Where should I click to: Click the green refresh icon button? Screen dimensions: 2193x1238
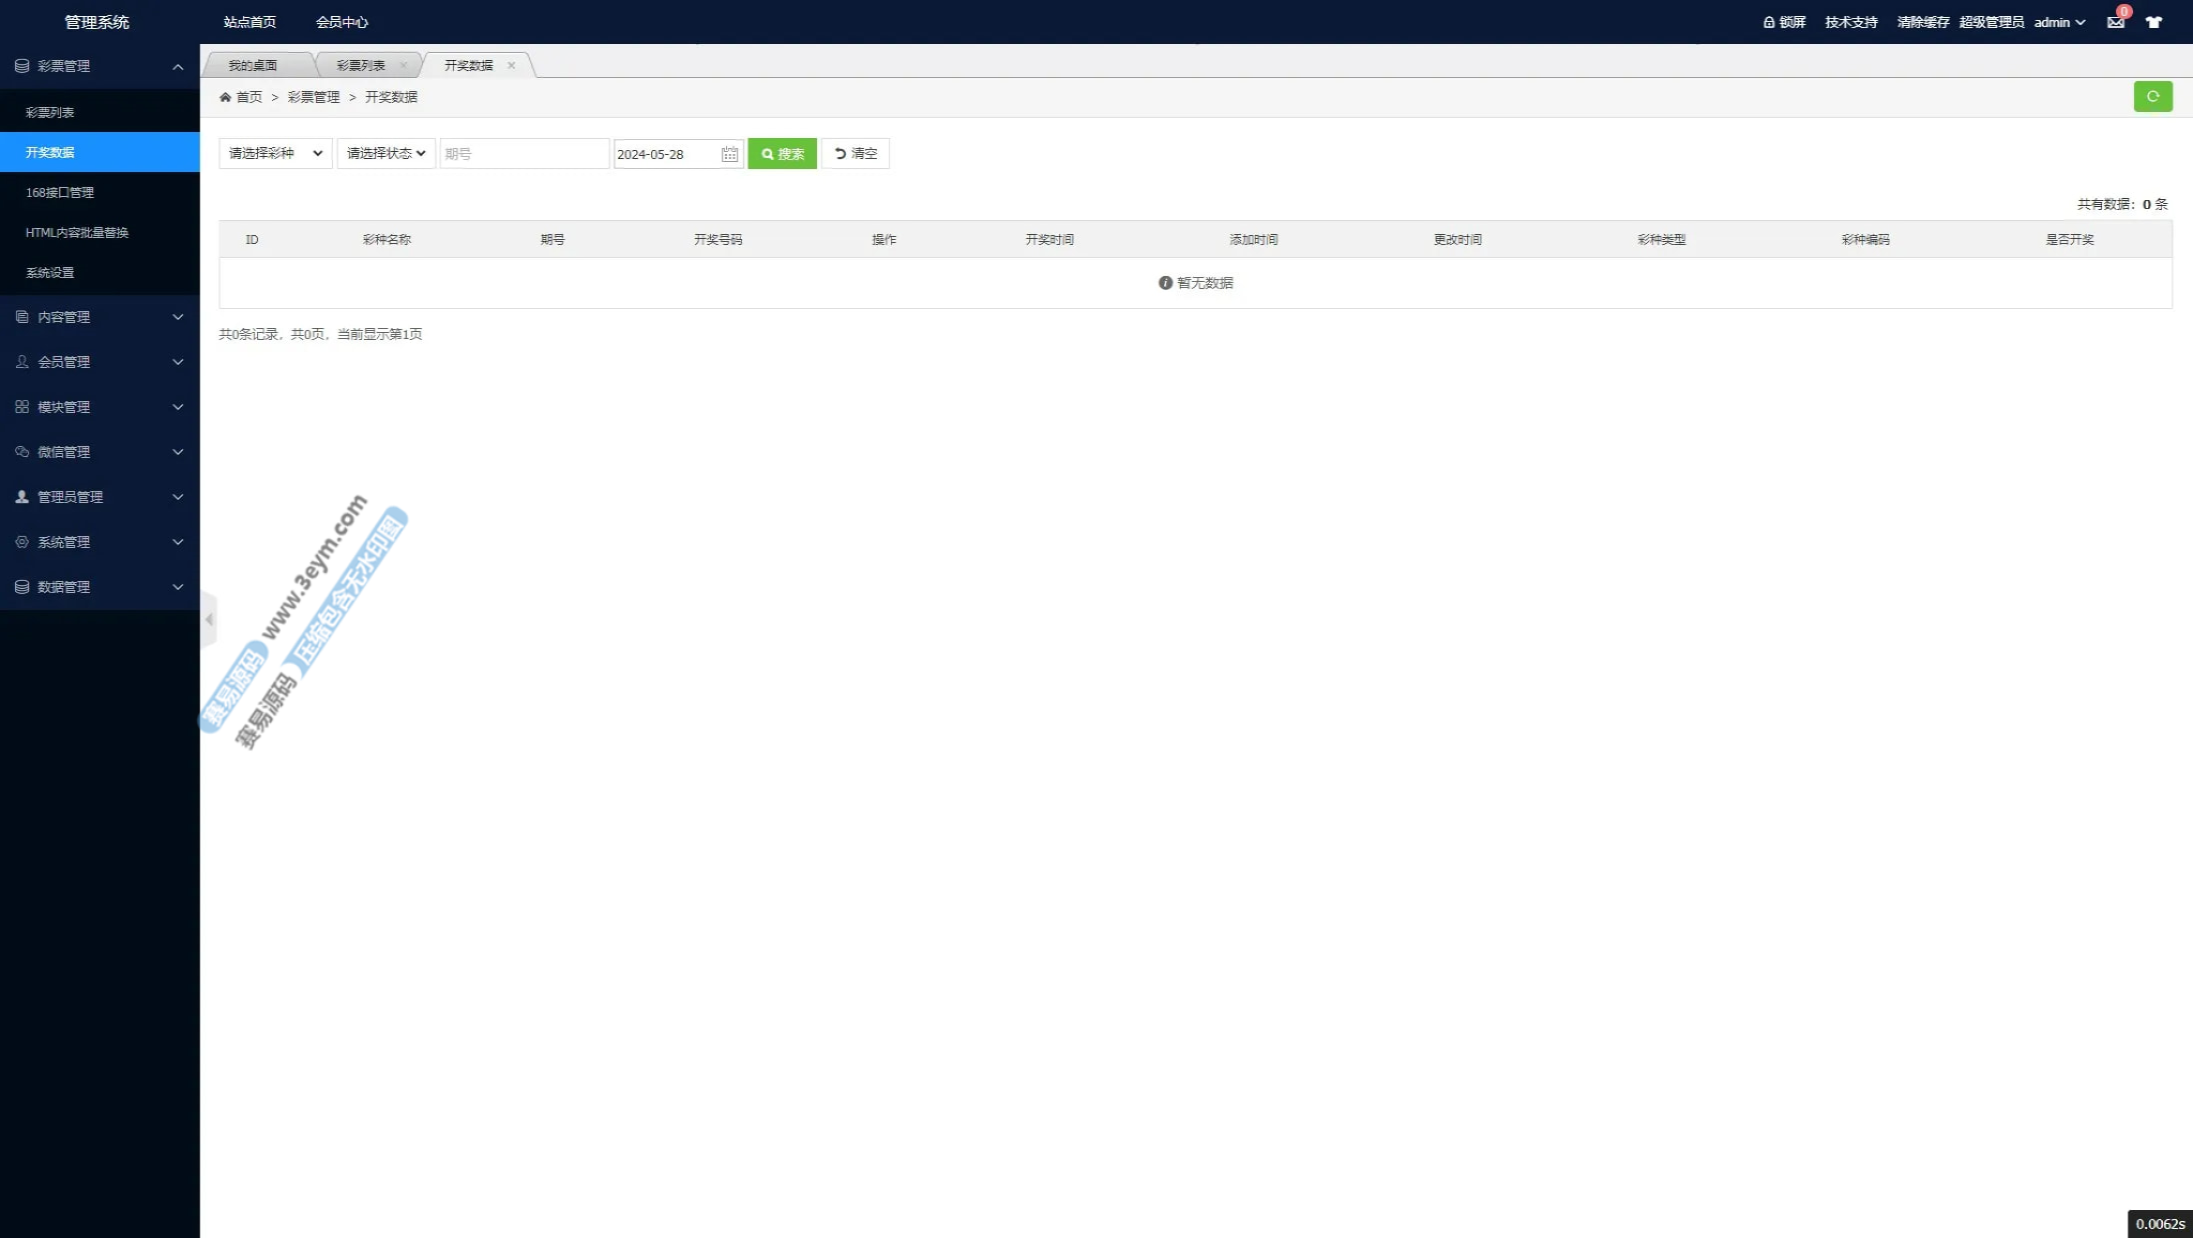[2152, 96]
